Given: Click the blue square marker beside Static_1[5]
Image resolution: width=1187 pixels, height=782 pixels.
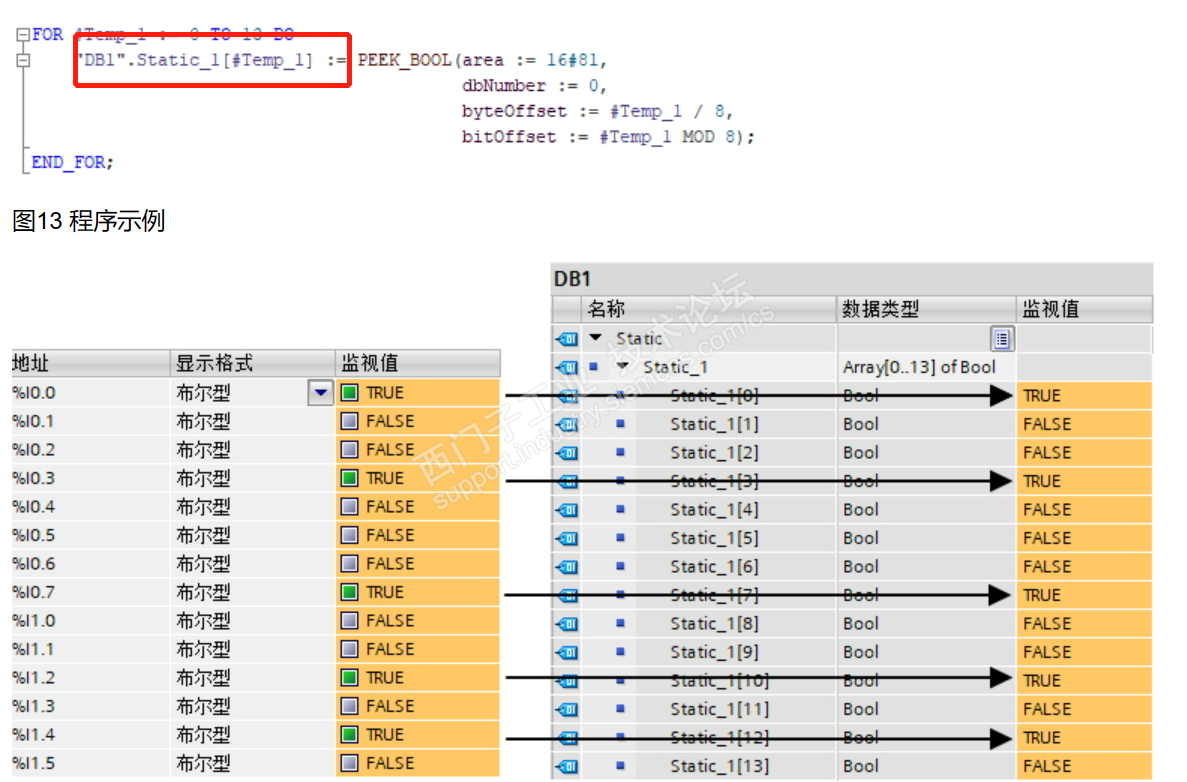Looking at the screenshot, I should 621,537.
